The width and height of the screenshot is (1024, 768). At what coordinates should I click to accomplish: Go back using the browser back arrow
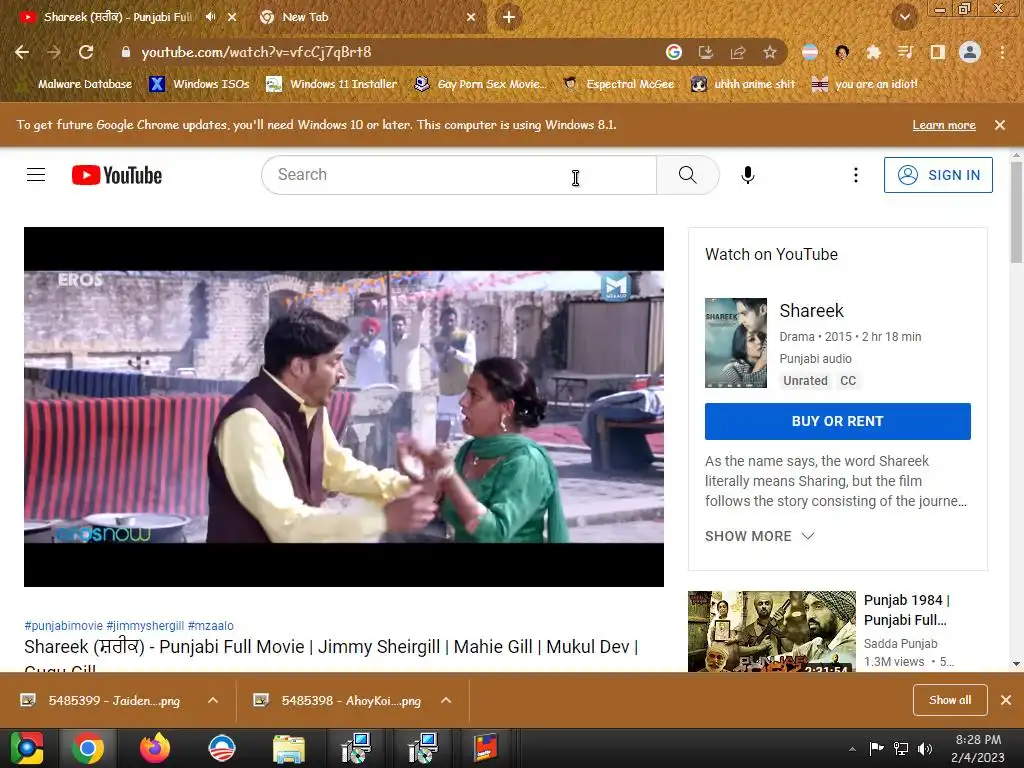22,52
